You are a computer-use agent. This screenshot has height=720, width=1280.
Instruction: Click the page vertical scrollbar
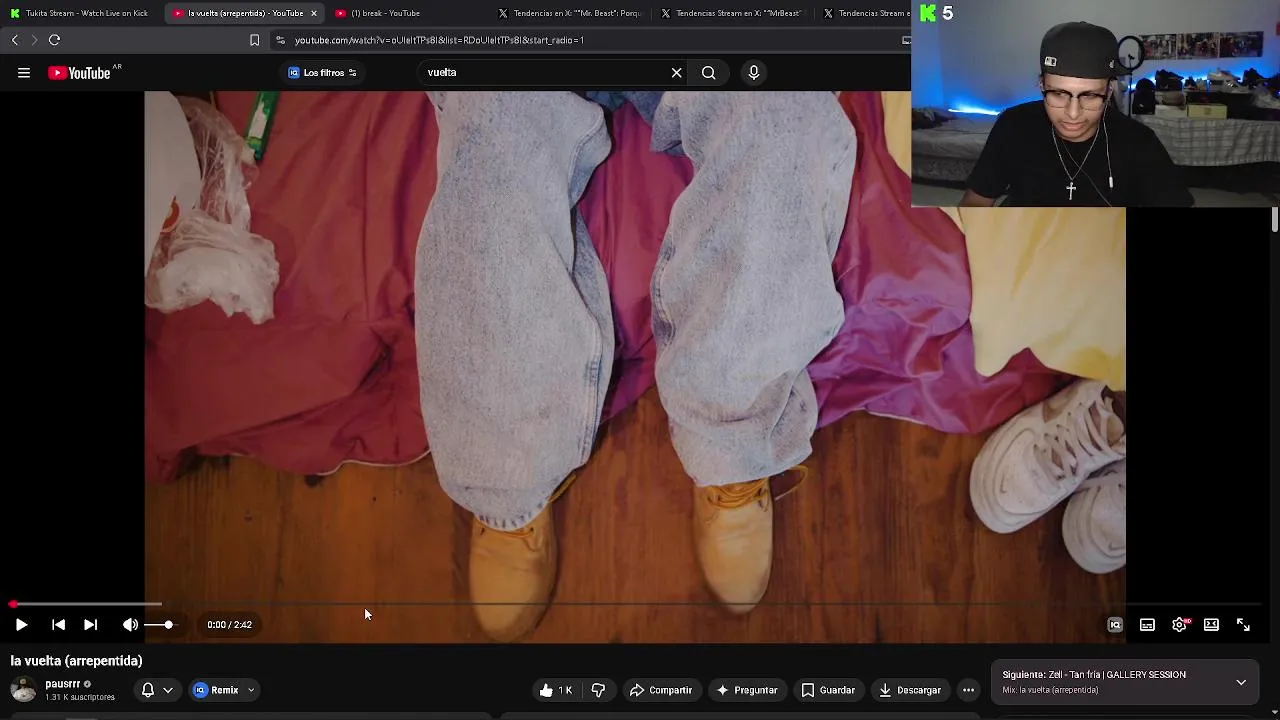1275,220
